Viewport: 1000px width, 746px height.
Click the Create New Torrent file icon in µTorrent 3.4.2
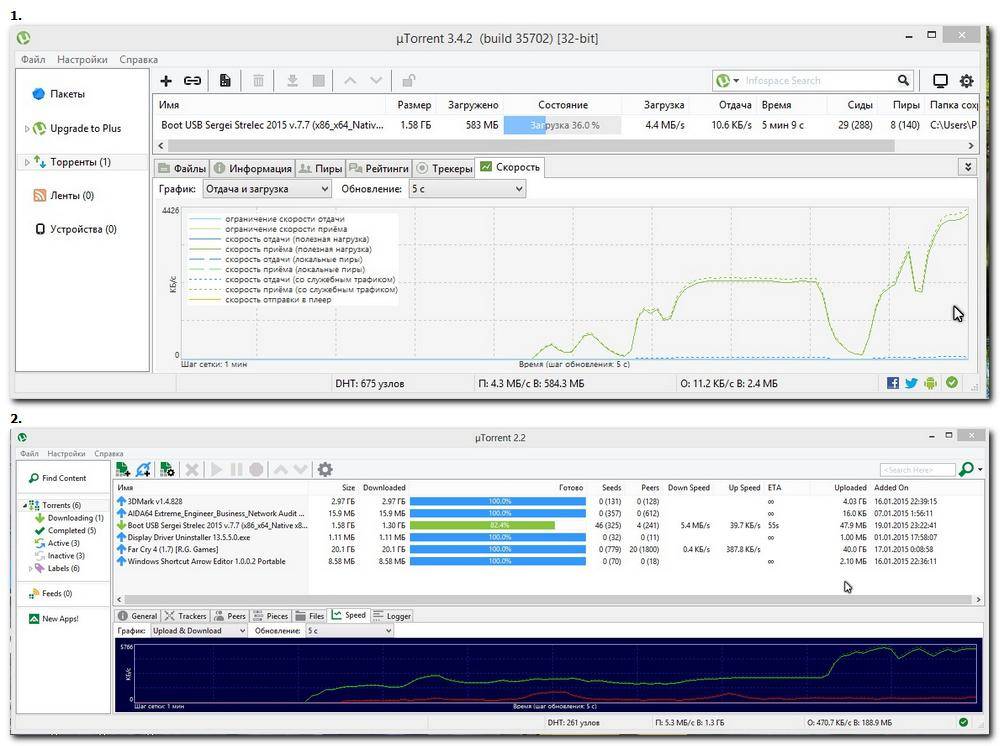pyautogui.click(x=225, y=81)
